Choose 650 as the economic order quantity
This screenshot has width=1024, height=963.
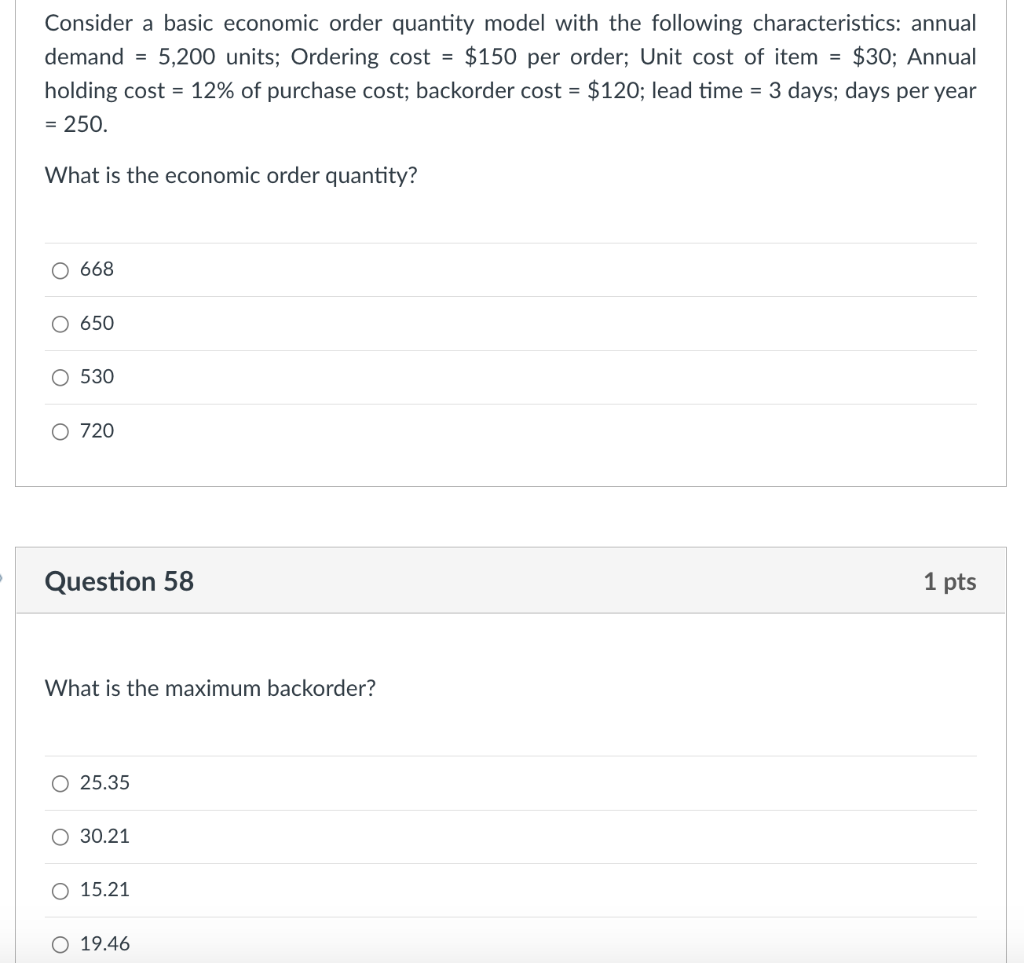(60, 323)
